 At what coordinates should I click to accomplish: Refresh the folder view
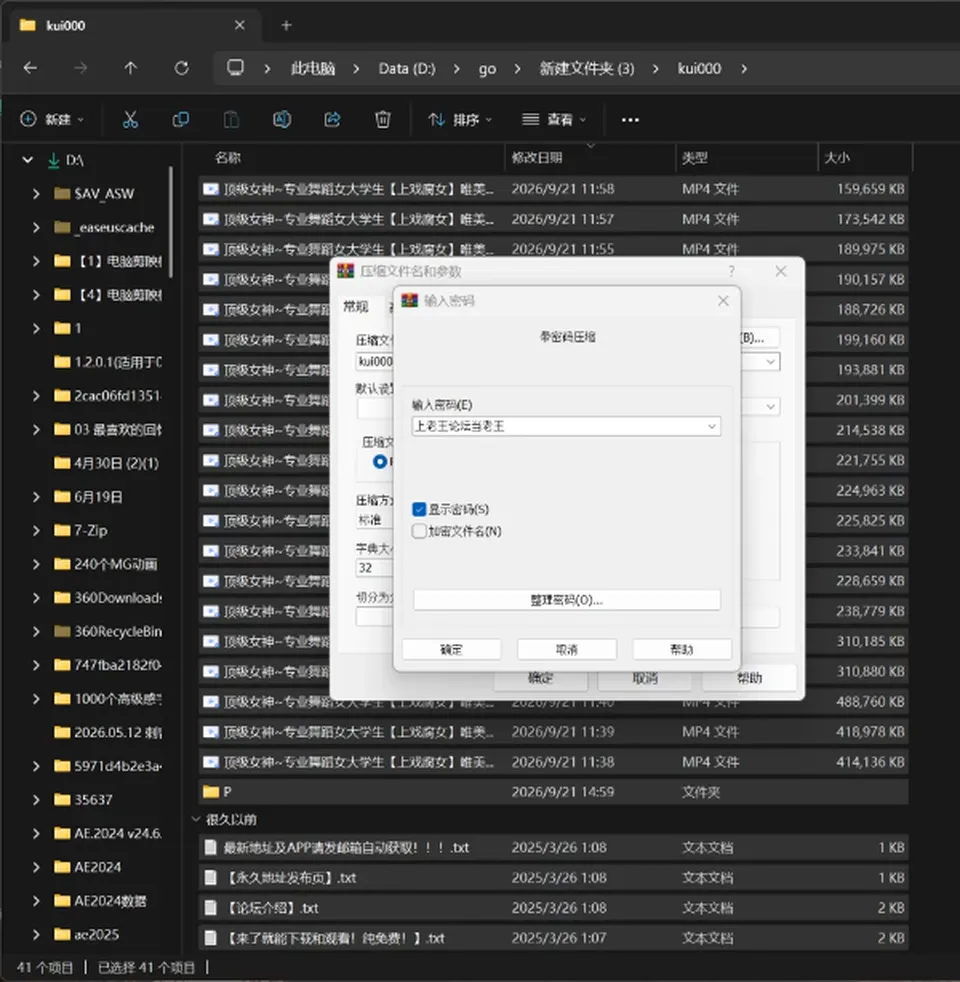pyautogui.click(x=182, y=68)
